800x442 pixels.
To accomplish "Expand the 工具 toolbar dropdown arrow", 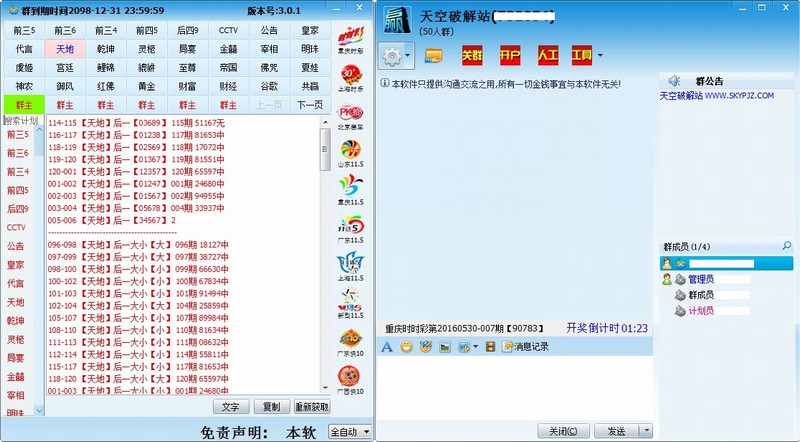I will 600,55.
